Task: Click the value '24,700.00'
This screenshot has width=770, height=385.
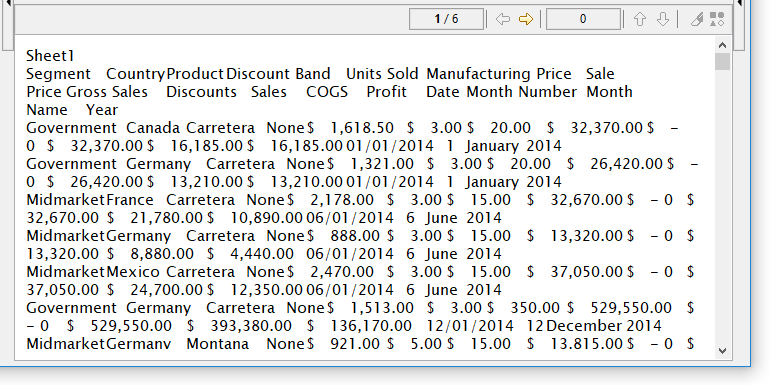Action: tap(166, 290)
